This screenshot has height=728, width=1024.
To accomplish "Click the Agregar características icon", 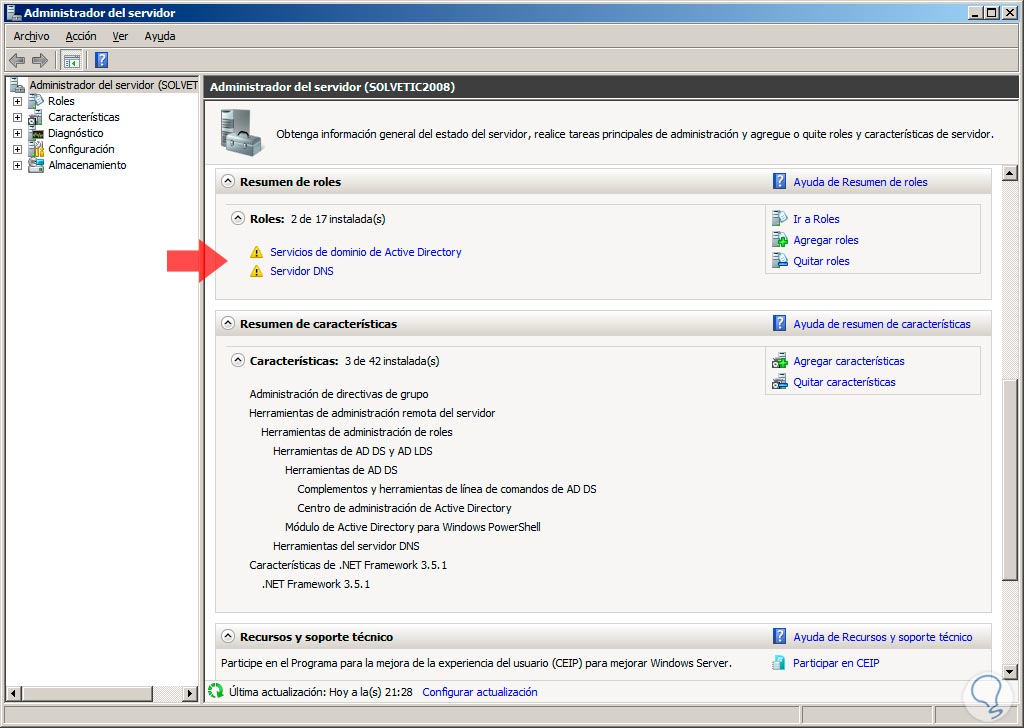I will 780,361.
